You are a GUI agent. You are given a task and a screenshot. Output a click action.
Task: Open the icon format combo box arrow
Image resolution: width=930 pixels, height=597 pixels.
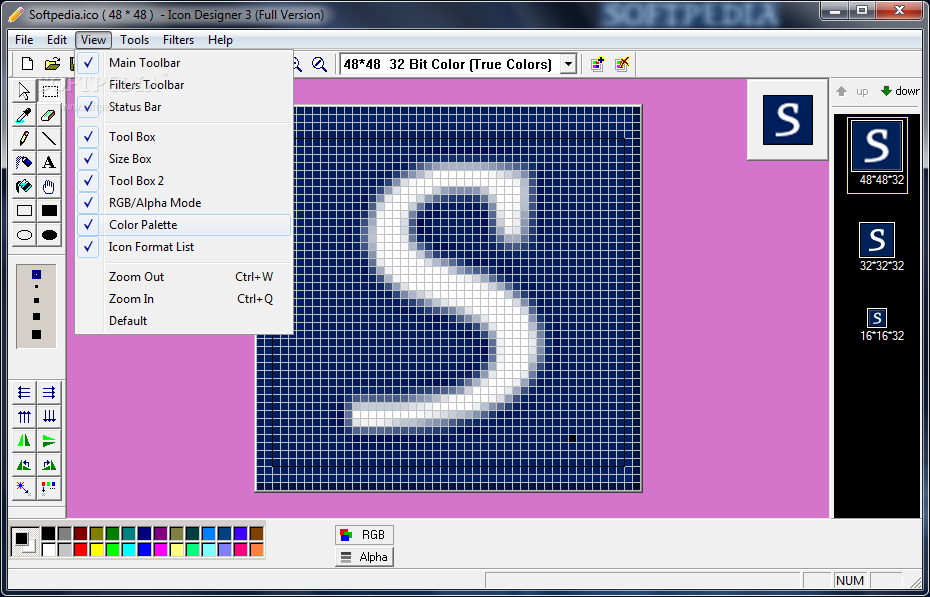point(568,64)
